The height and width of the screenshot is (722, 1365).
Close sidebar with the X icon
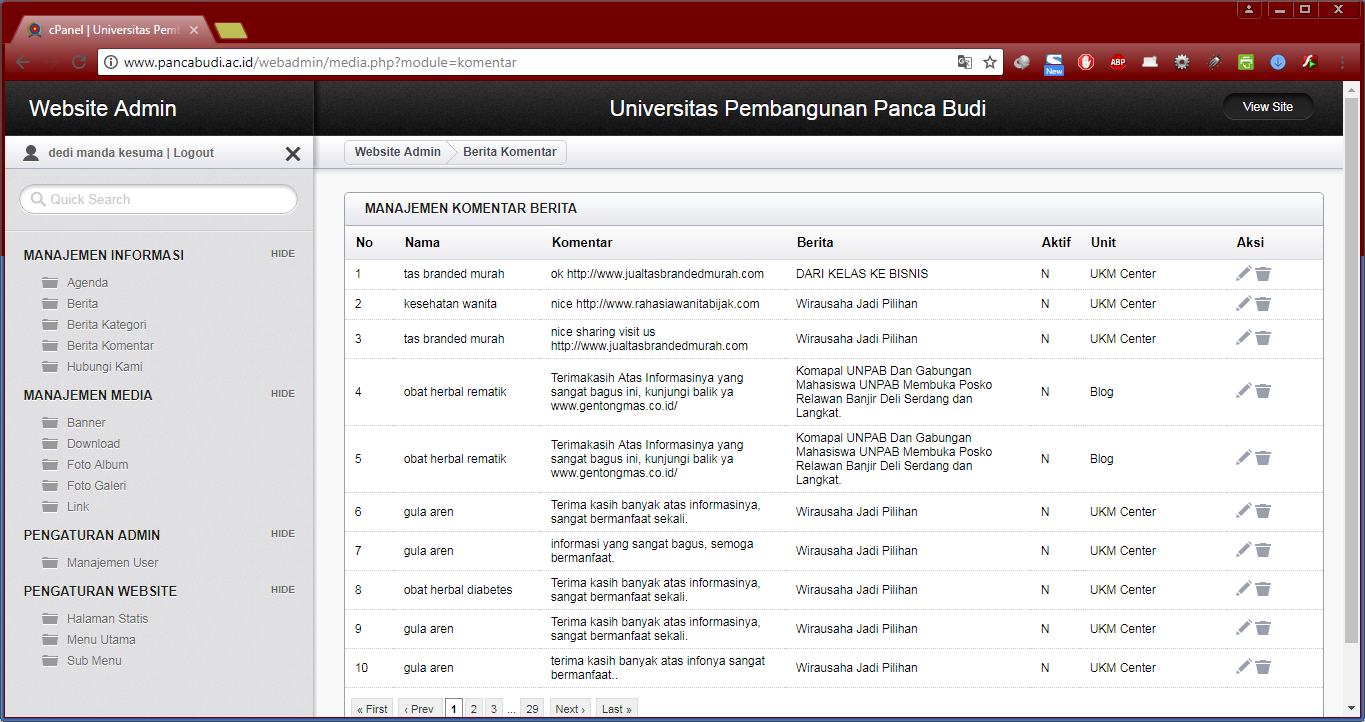point(293,154)
